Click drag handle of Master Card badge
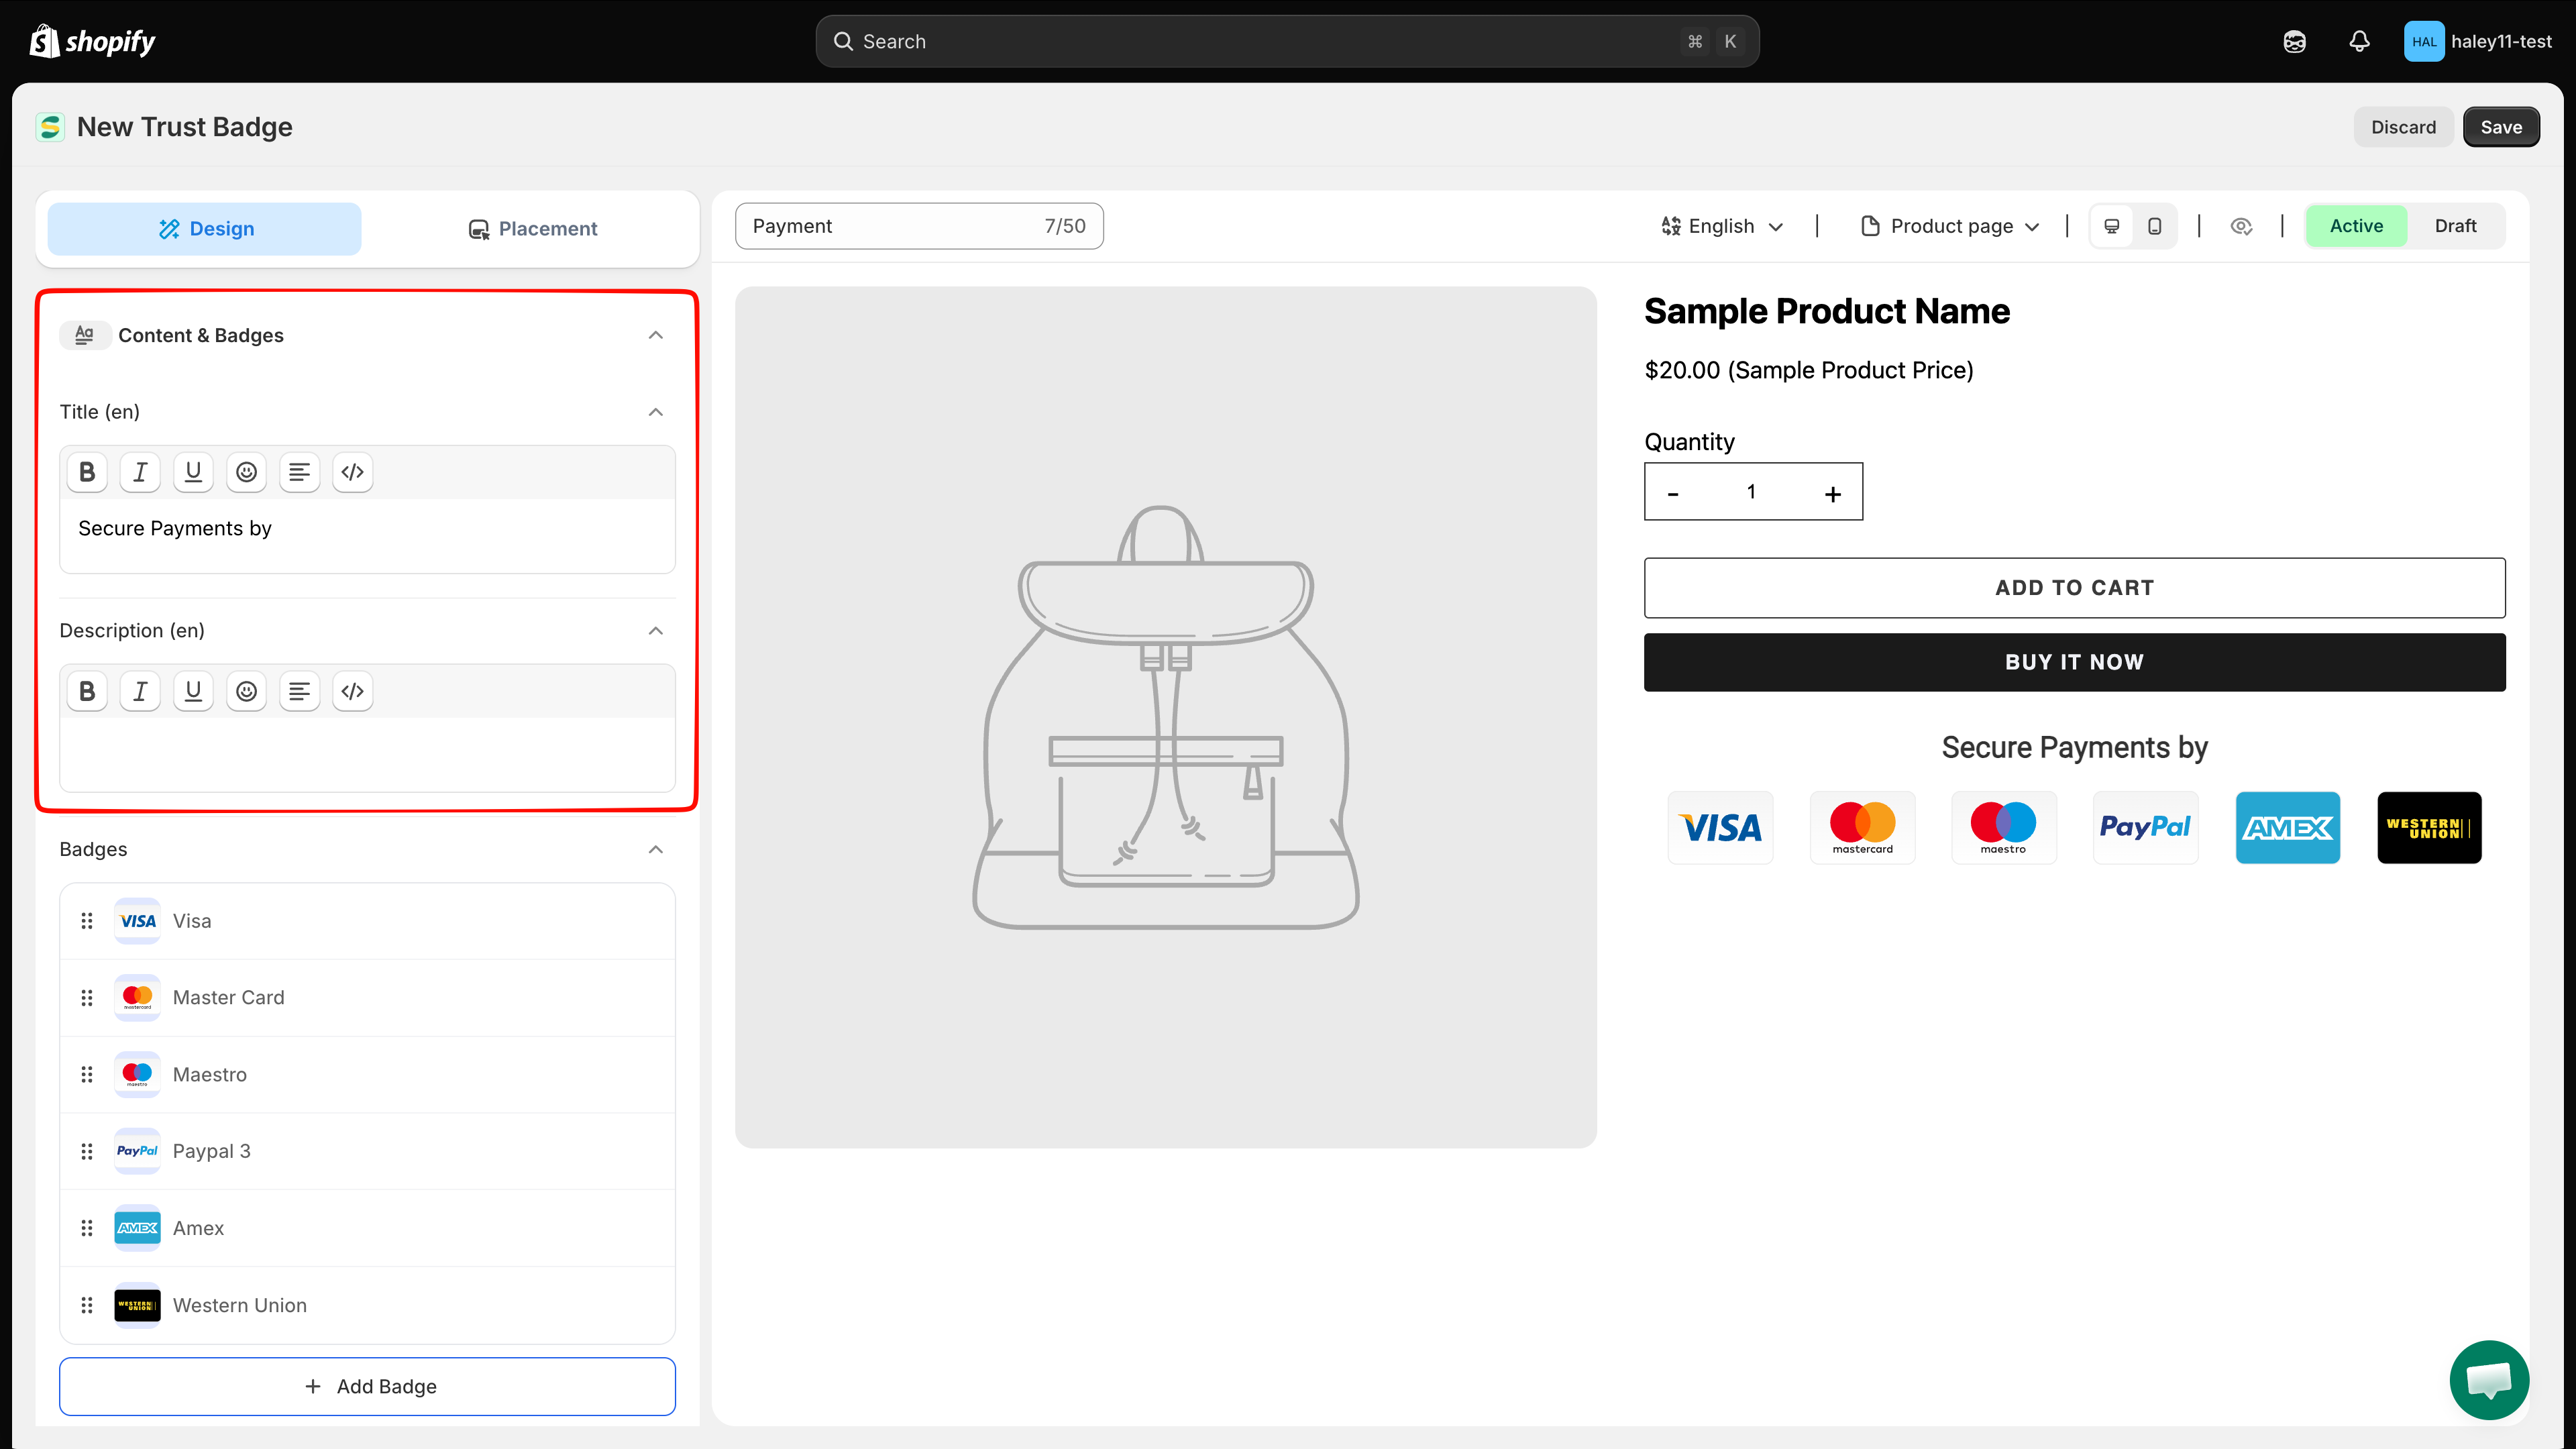This screenshot has width=2576, height=1449. tap(87, 998)
